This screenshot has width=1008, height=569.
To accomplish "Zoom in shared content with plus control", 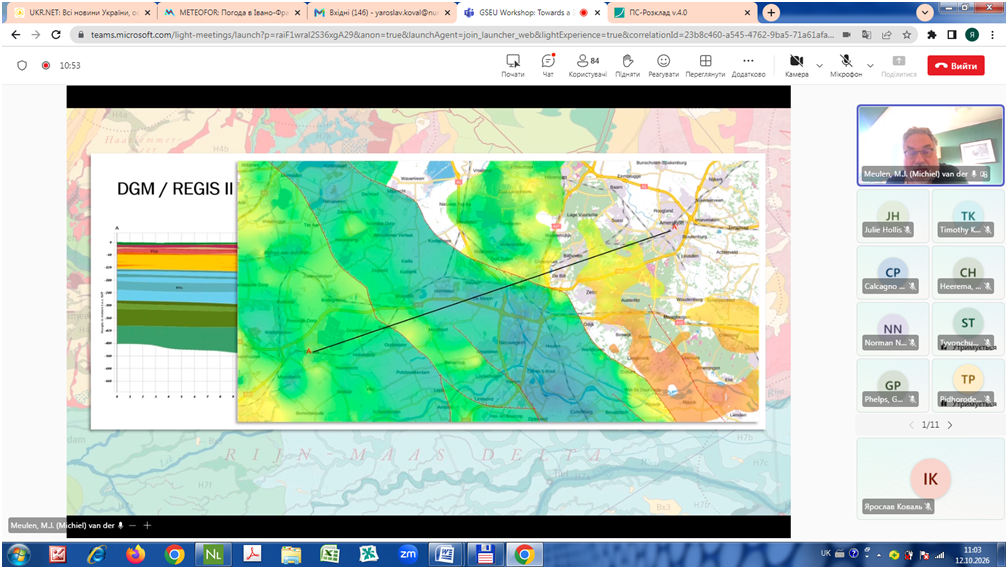I will (147, 525).
